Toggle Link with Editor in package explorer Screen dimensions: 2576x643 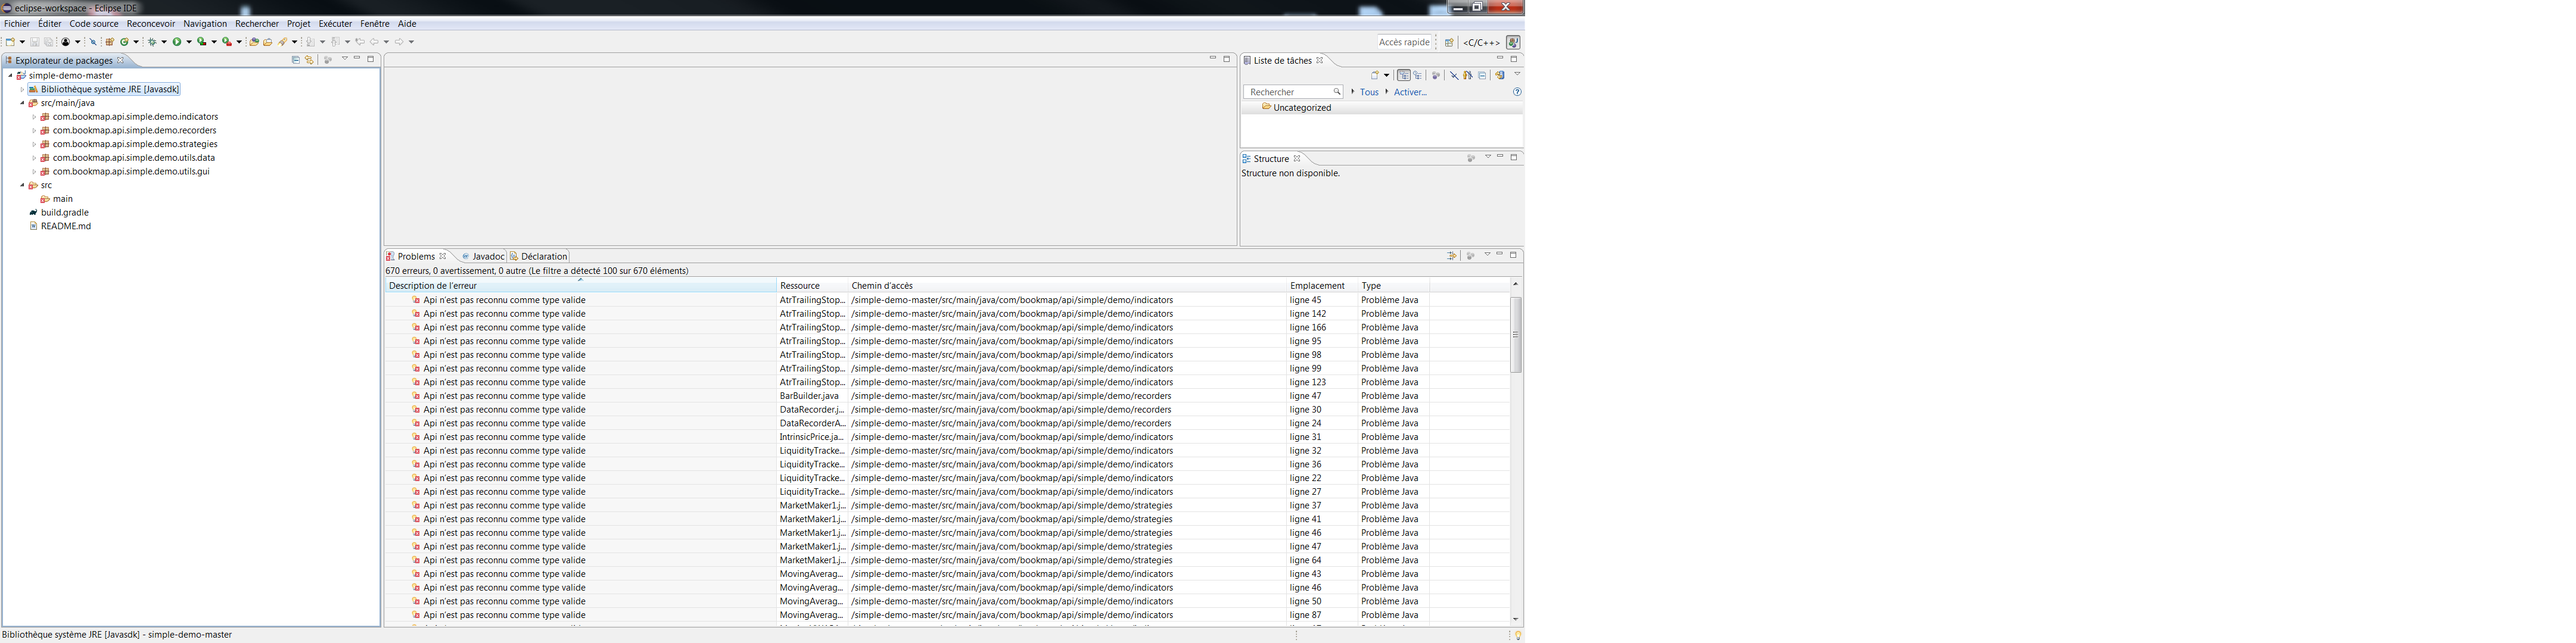(x=309, y=60)
